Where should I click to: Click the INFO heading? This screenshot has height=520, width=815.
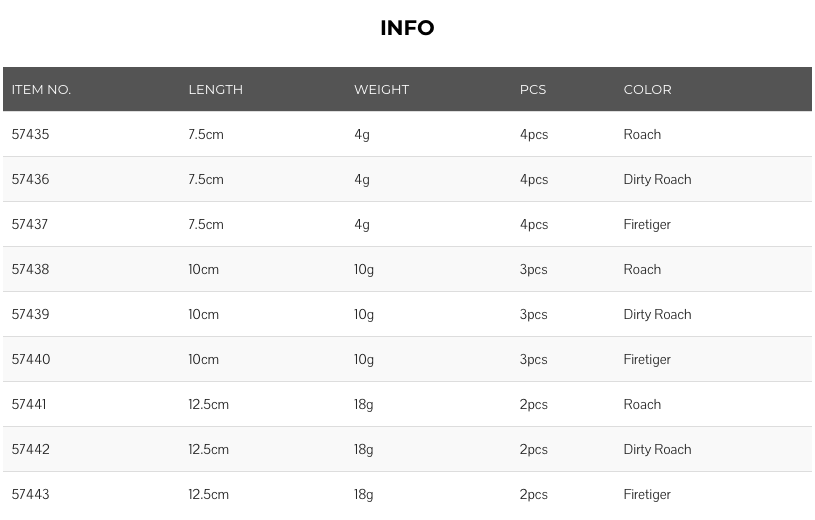pyautogui.click(x=407, y=28)
